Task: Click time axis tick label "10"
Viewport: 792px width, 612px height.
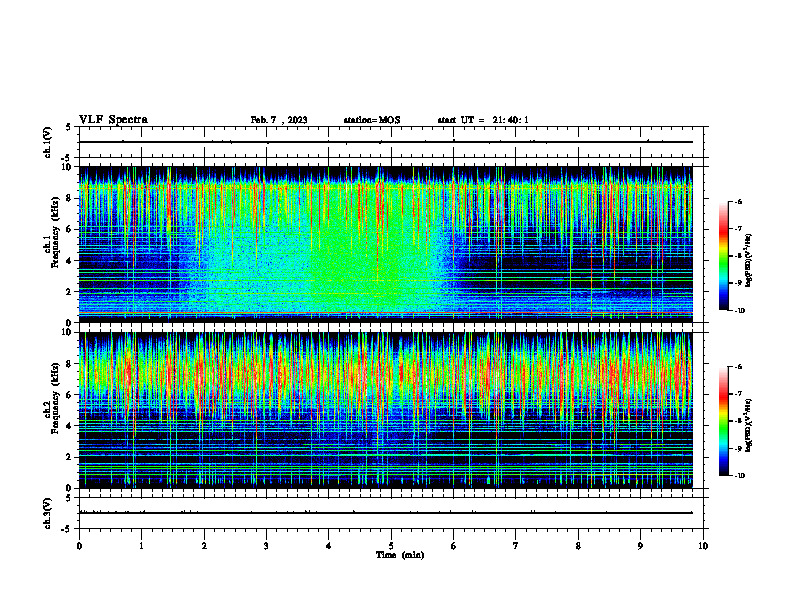Action: 703,546
